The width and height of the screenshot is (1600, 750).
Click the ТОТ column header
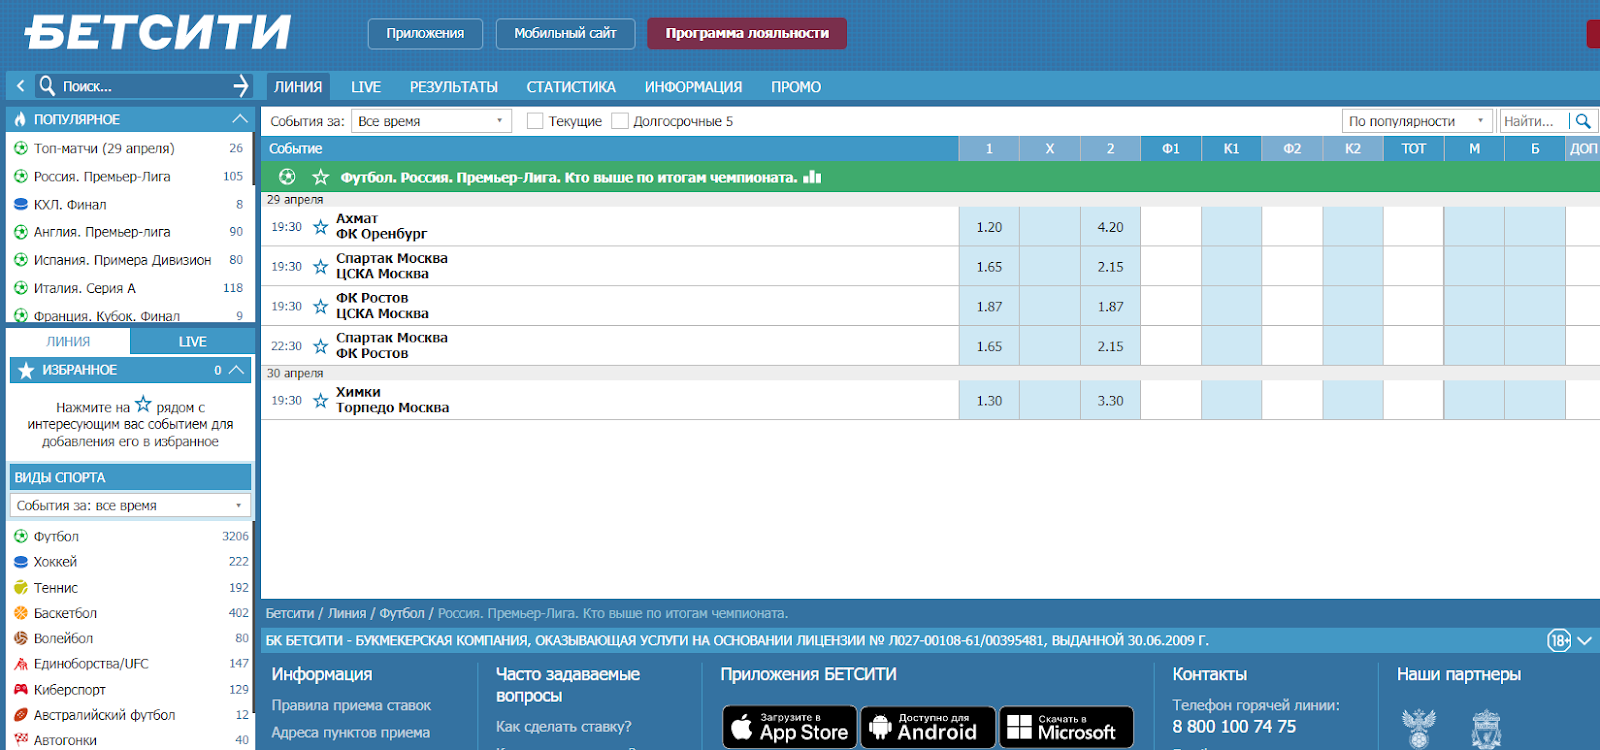click(x=1413, y=148)
